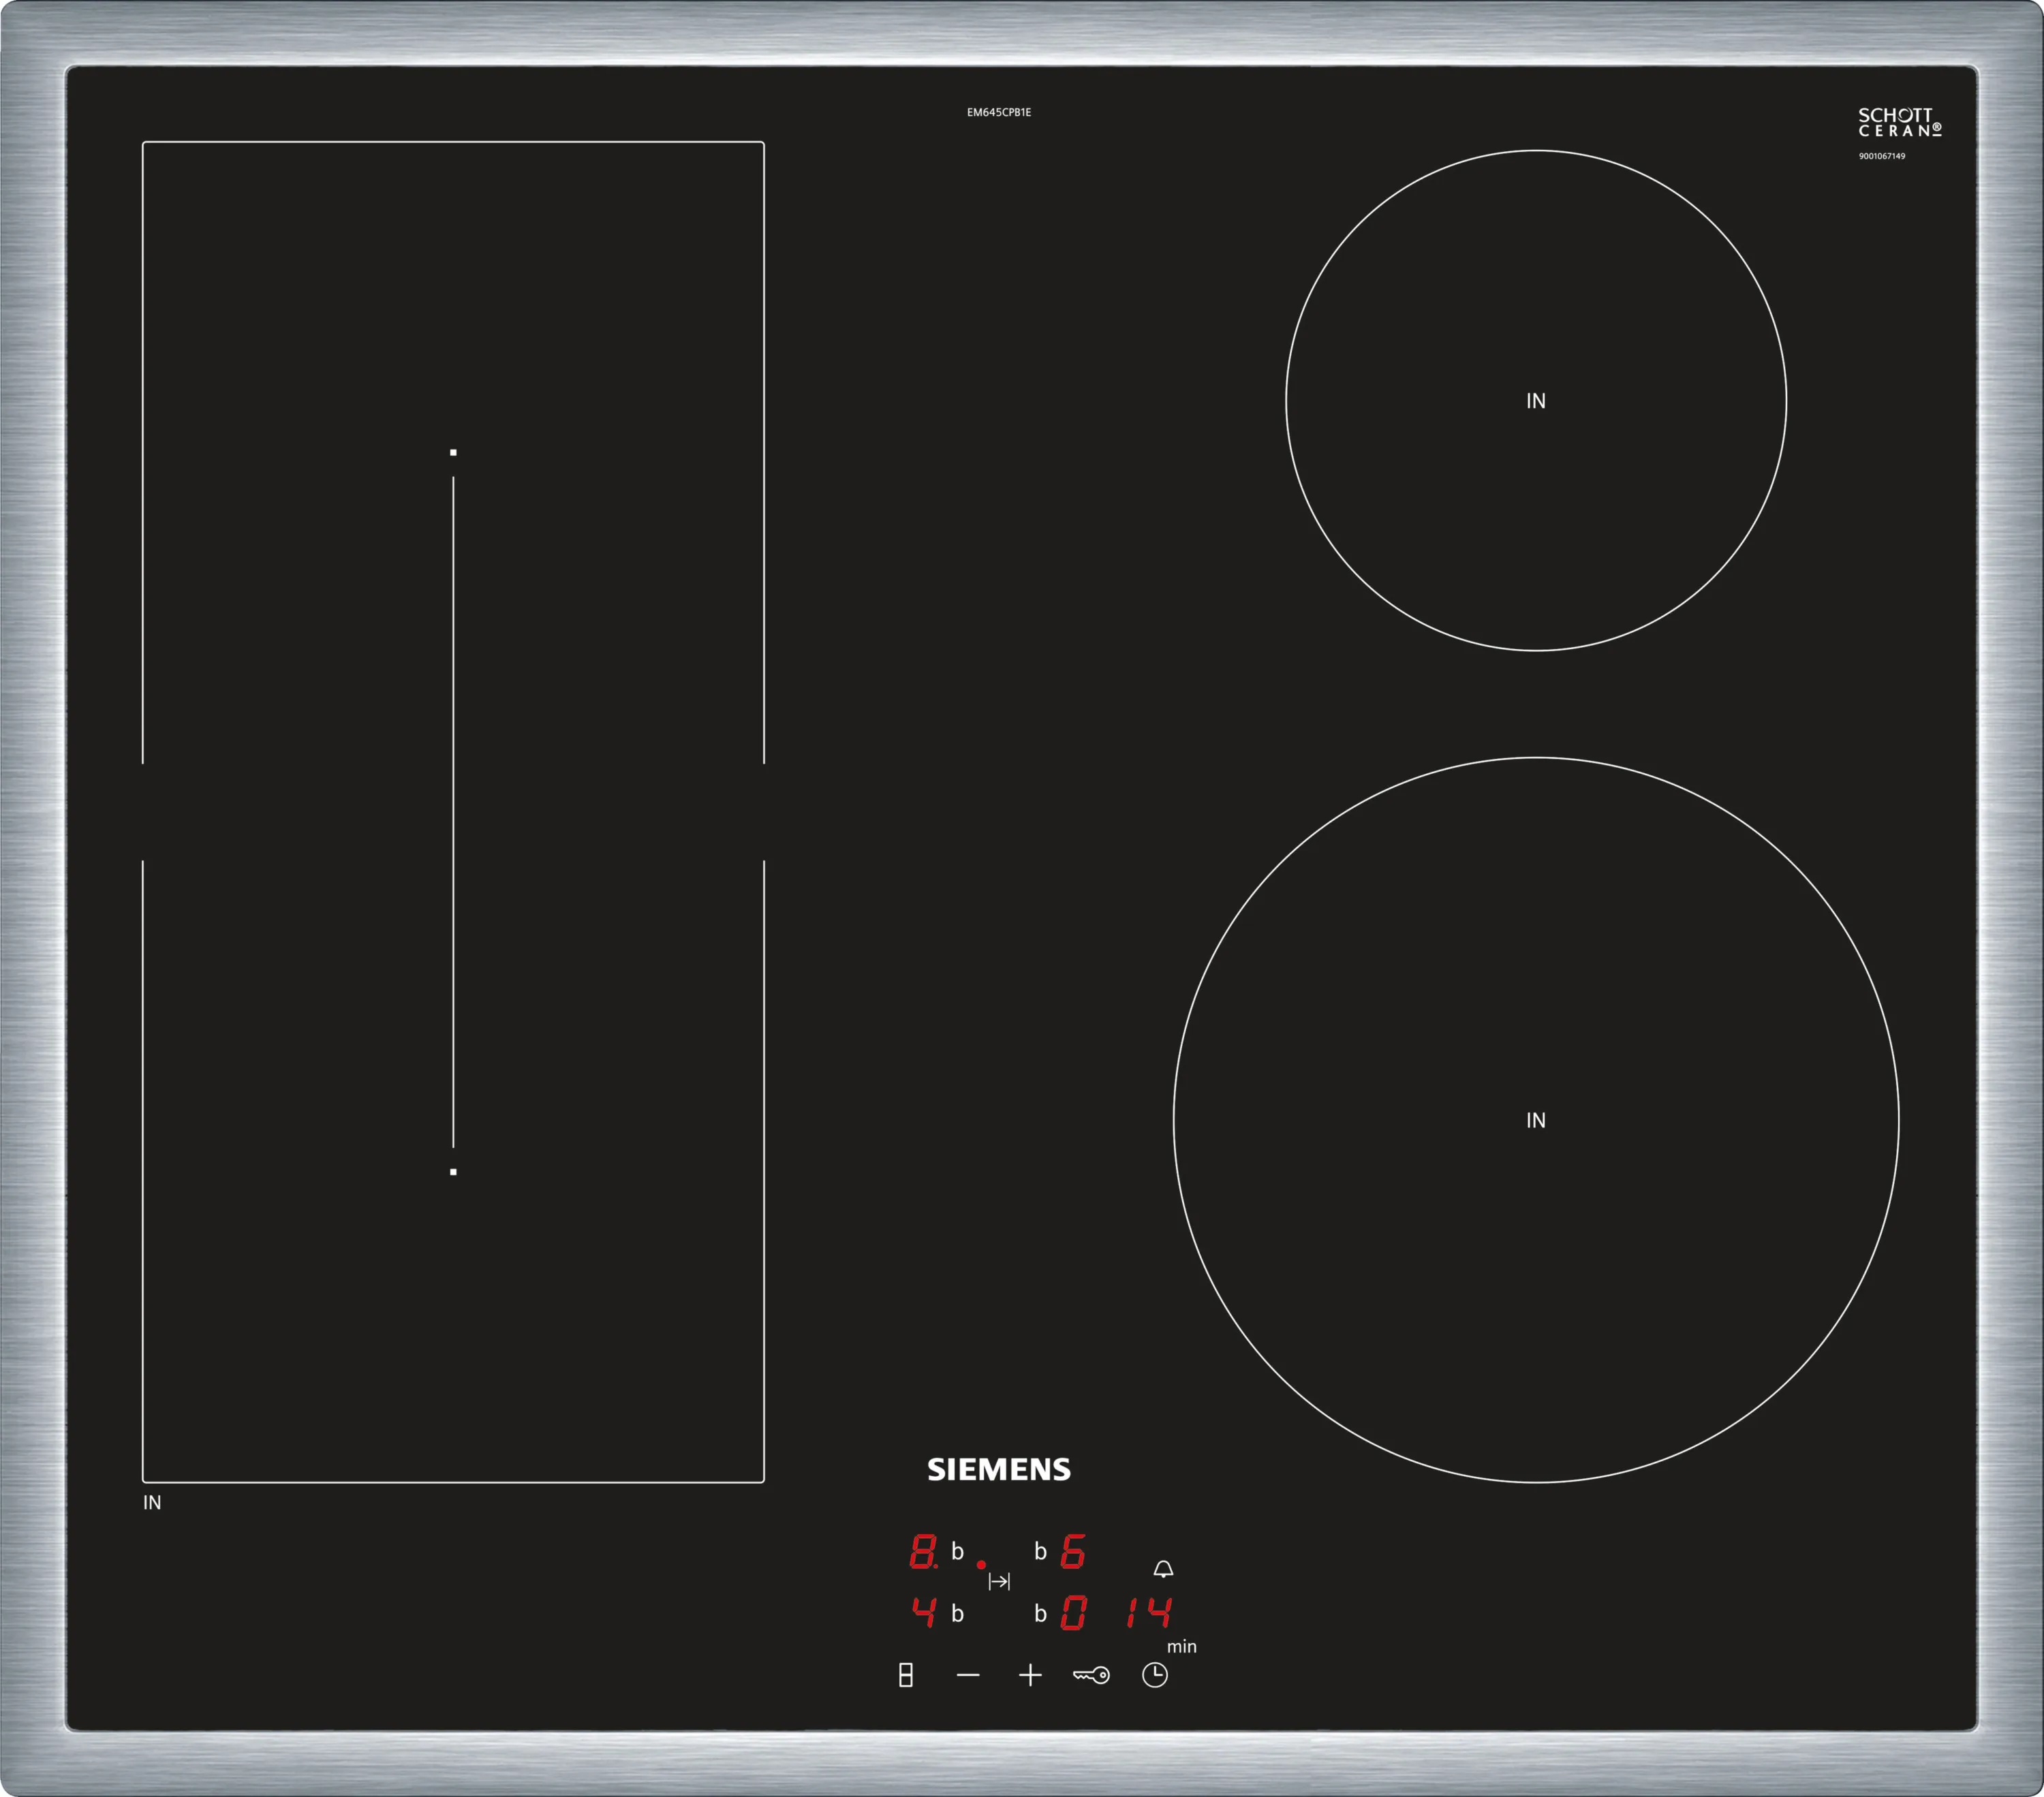Tap the red indicator dot beside '8.'
The image size is (2044, 1797).
[981, 1565]
